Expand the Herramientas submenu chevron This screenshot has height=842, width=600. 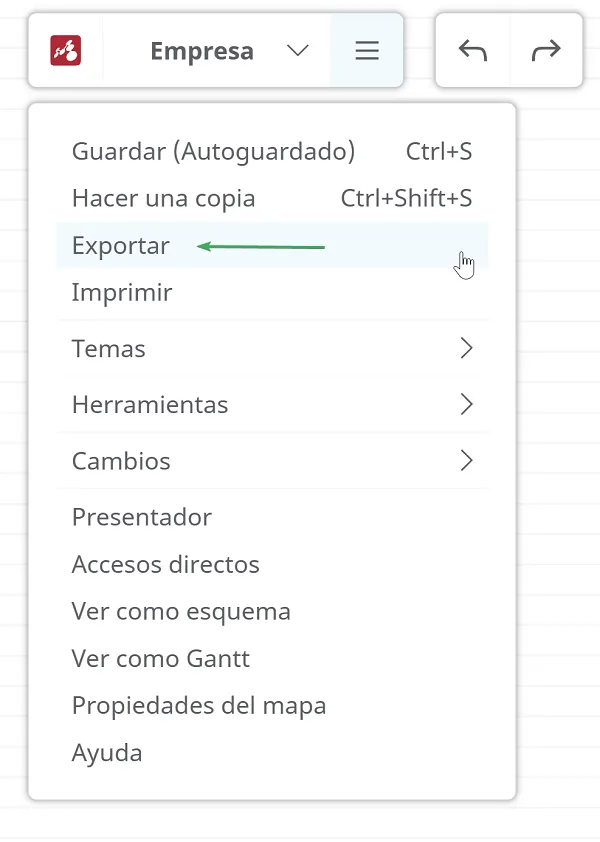(x=465, y=405)
